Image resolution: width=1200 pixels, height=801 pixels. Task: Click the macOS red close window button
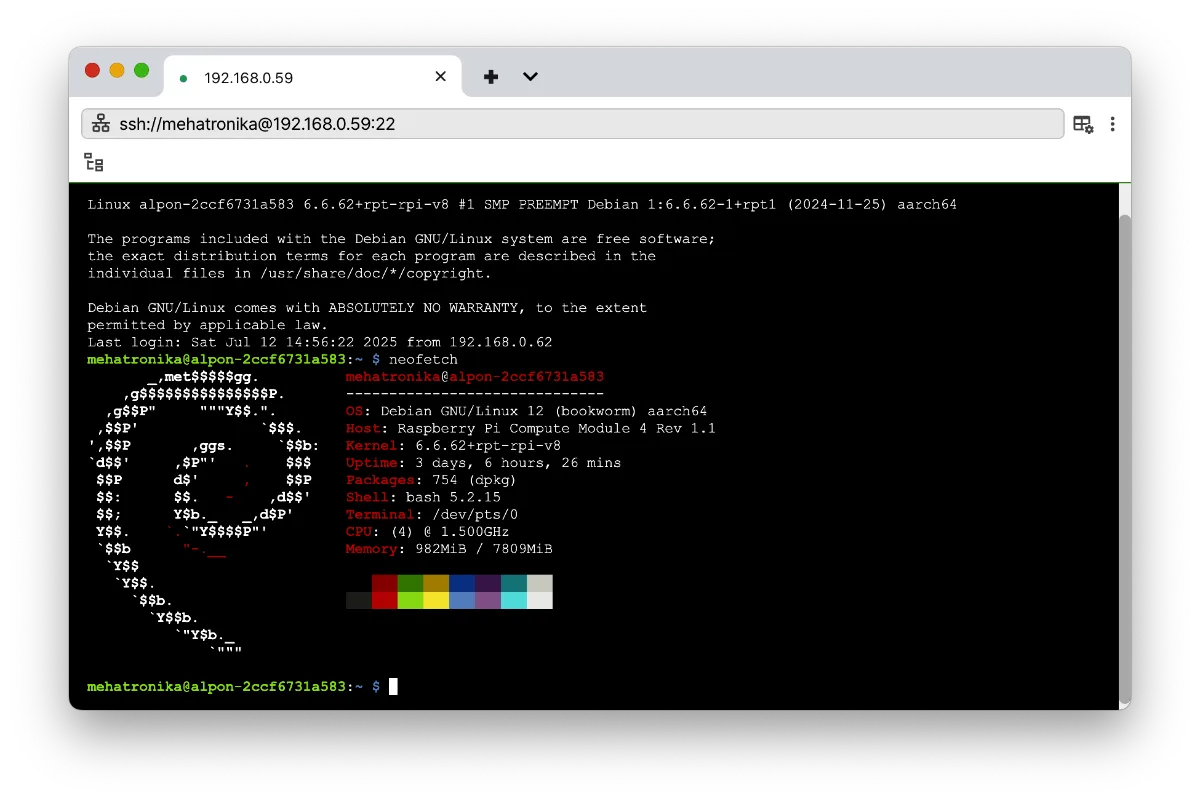(x=93, y=70)
